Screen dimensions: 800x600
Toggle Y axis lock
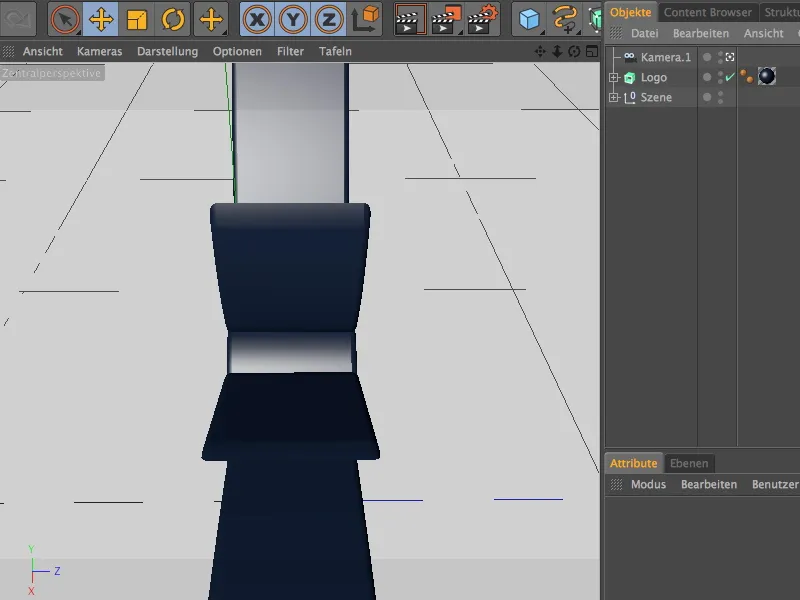tap(293, 19)
